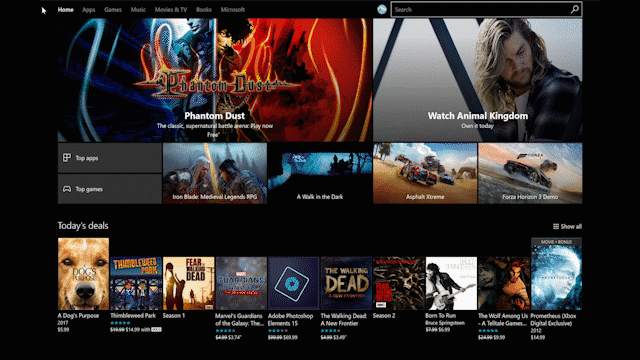
Task: Click the Top games controller icon
Action: coord(67,189)
